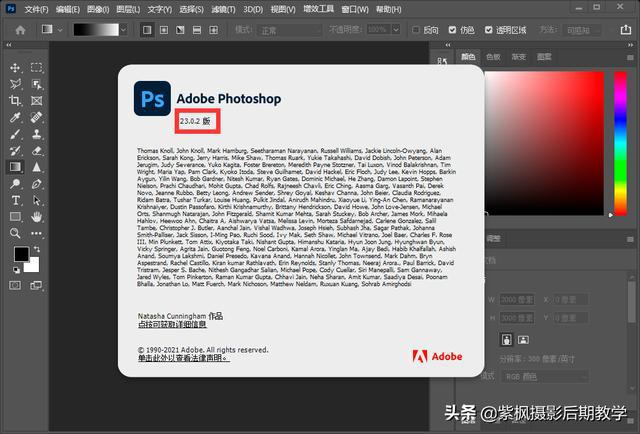Uncheck the 仿色 checkbox
640x434 pixels.
(452, 30)
